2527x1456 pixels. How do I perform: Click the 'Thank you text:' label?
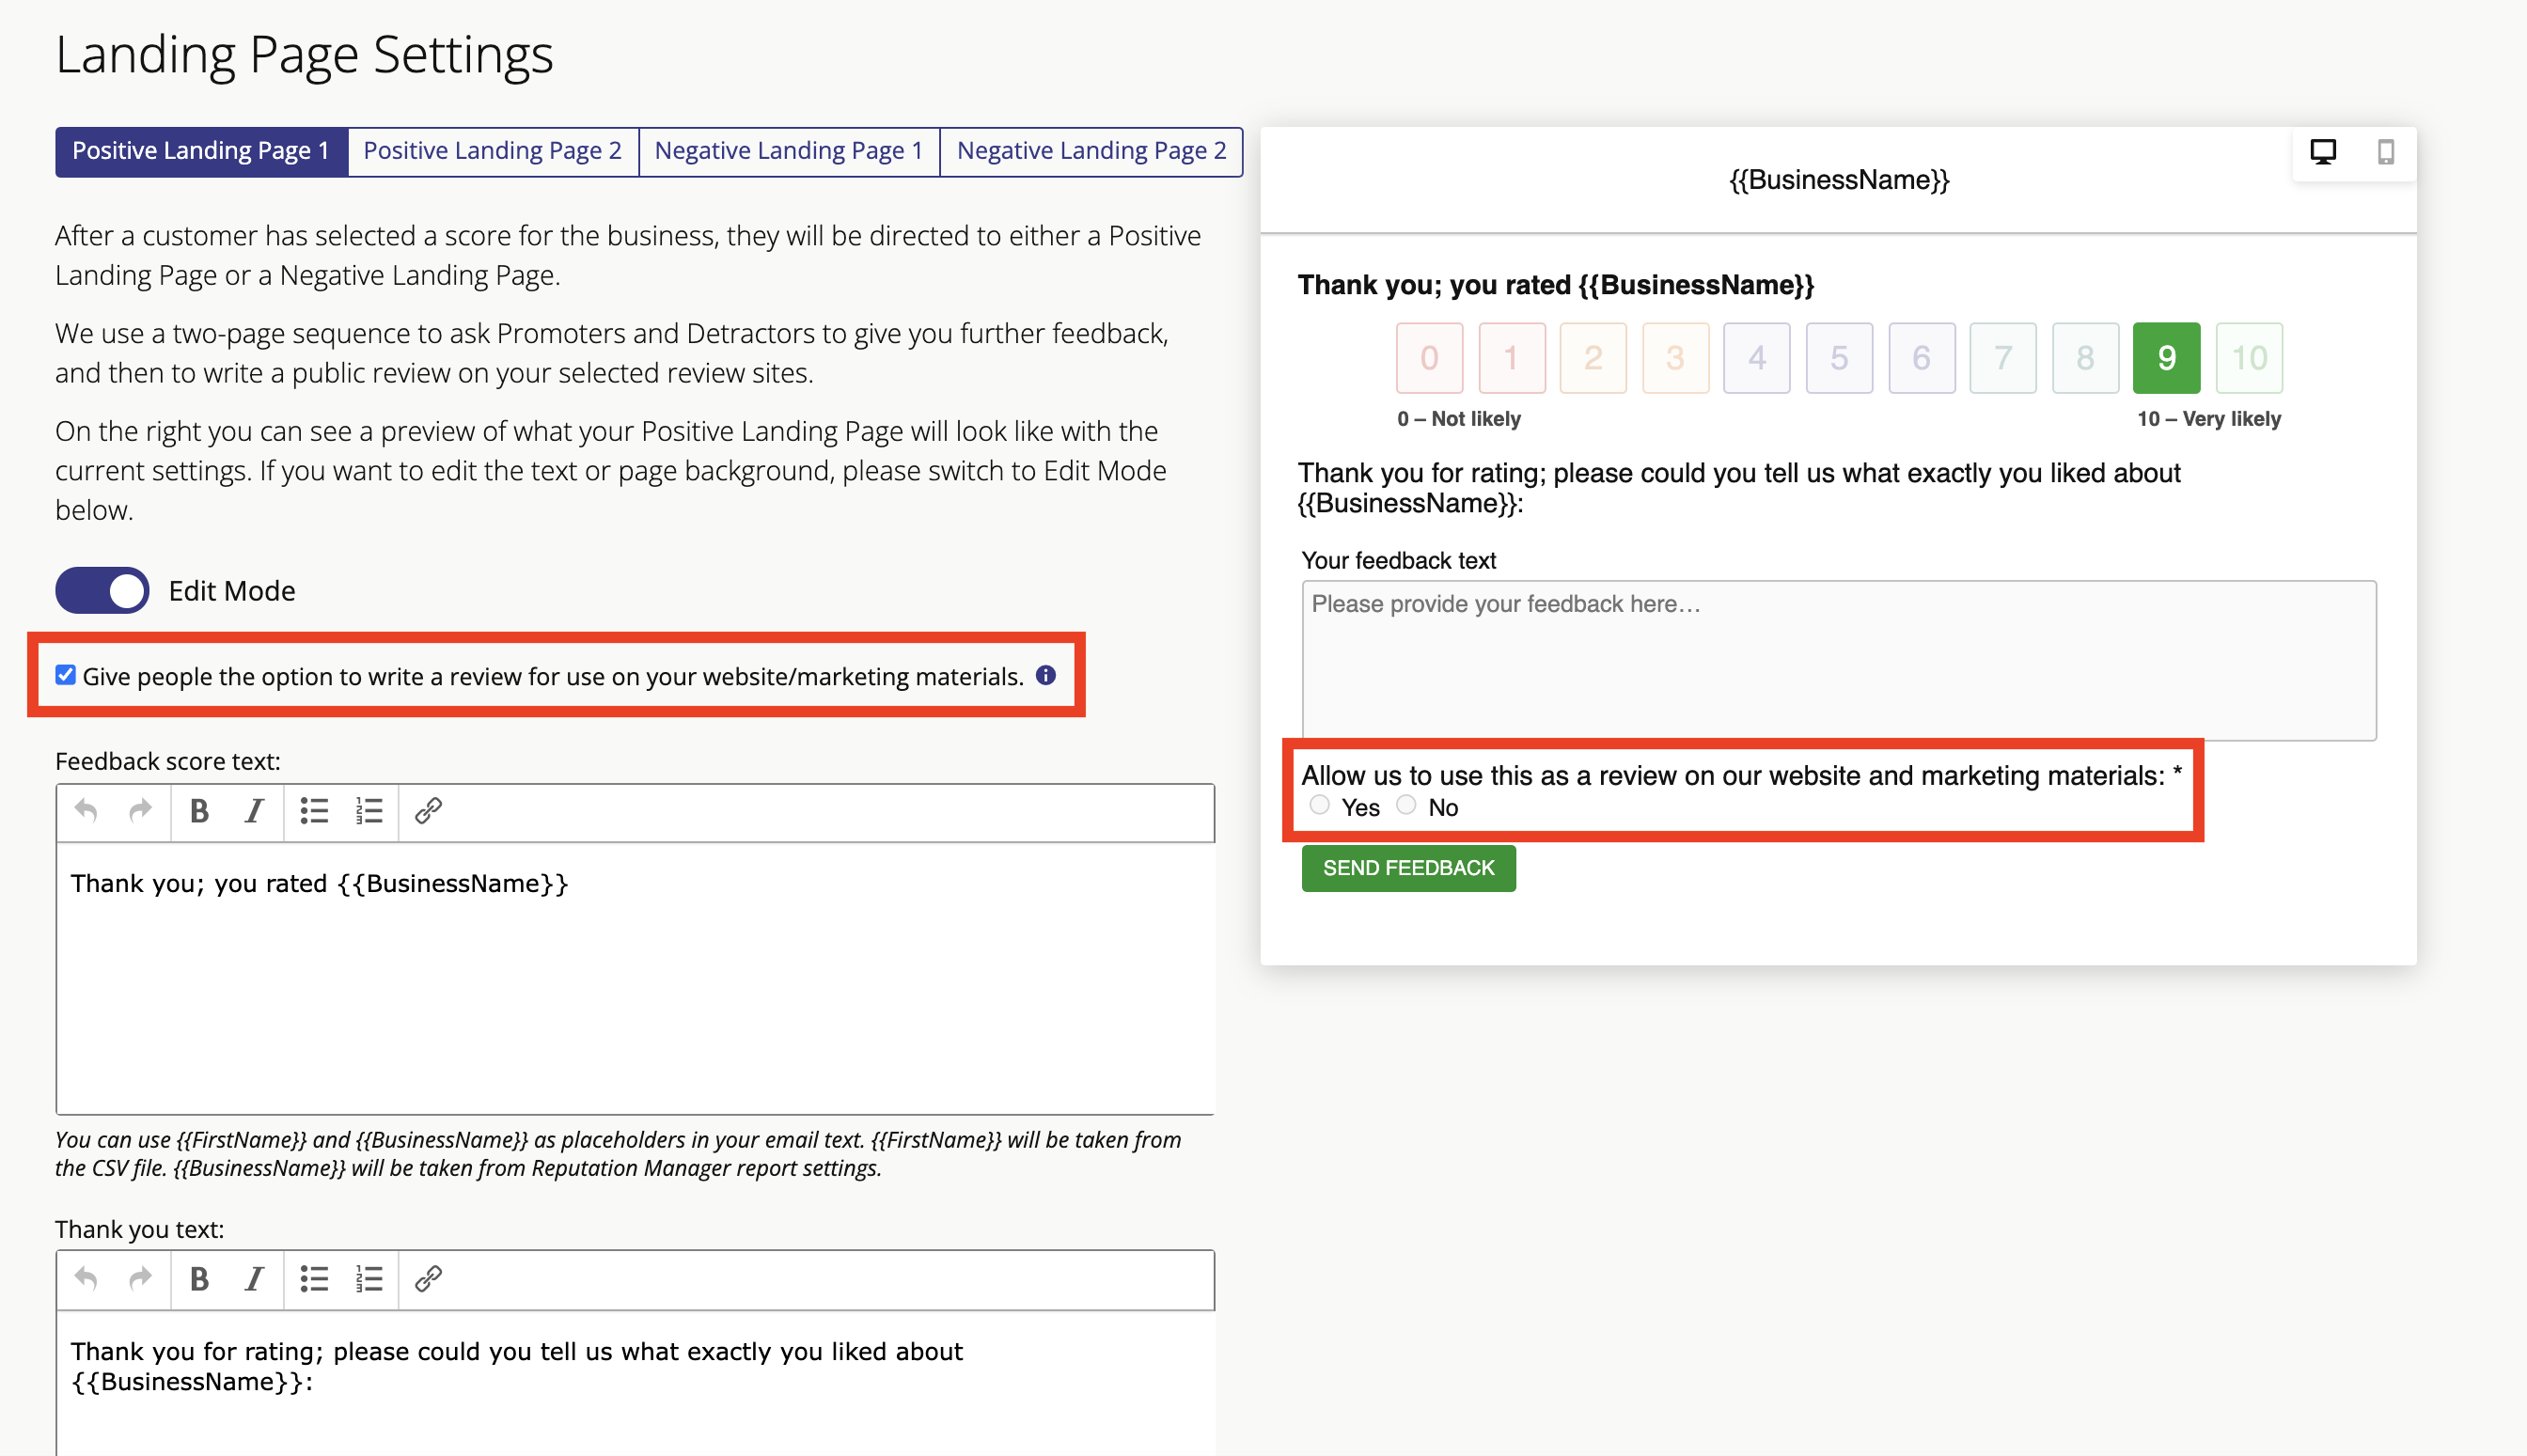coord(140,1230)
